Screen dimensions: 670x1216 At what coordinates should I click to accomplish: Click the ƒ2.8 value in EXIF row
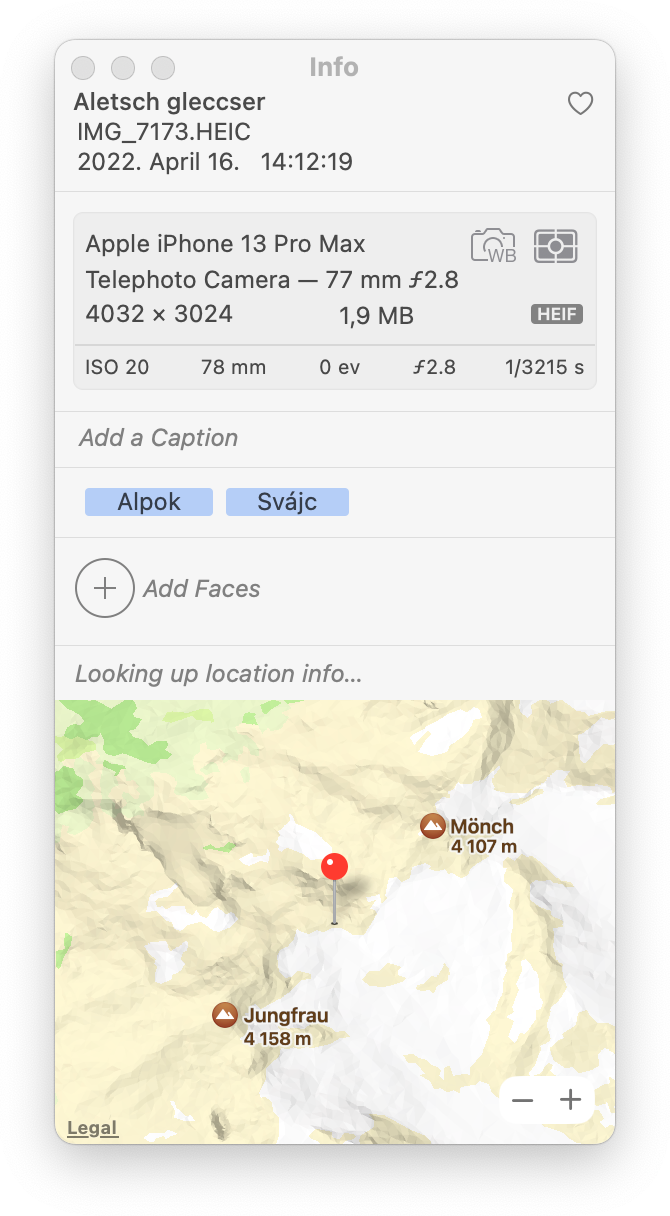[x=433, y=367]
